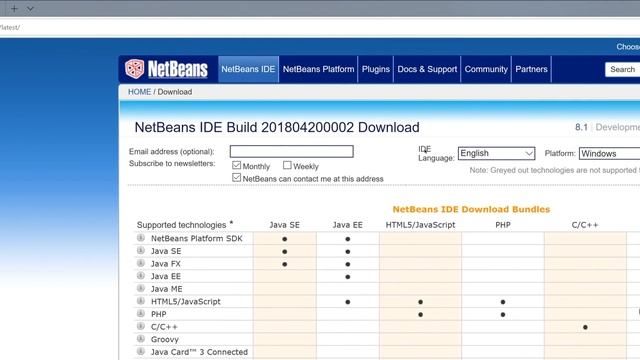Click the Java FX row label

pos(166,264)
